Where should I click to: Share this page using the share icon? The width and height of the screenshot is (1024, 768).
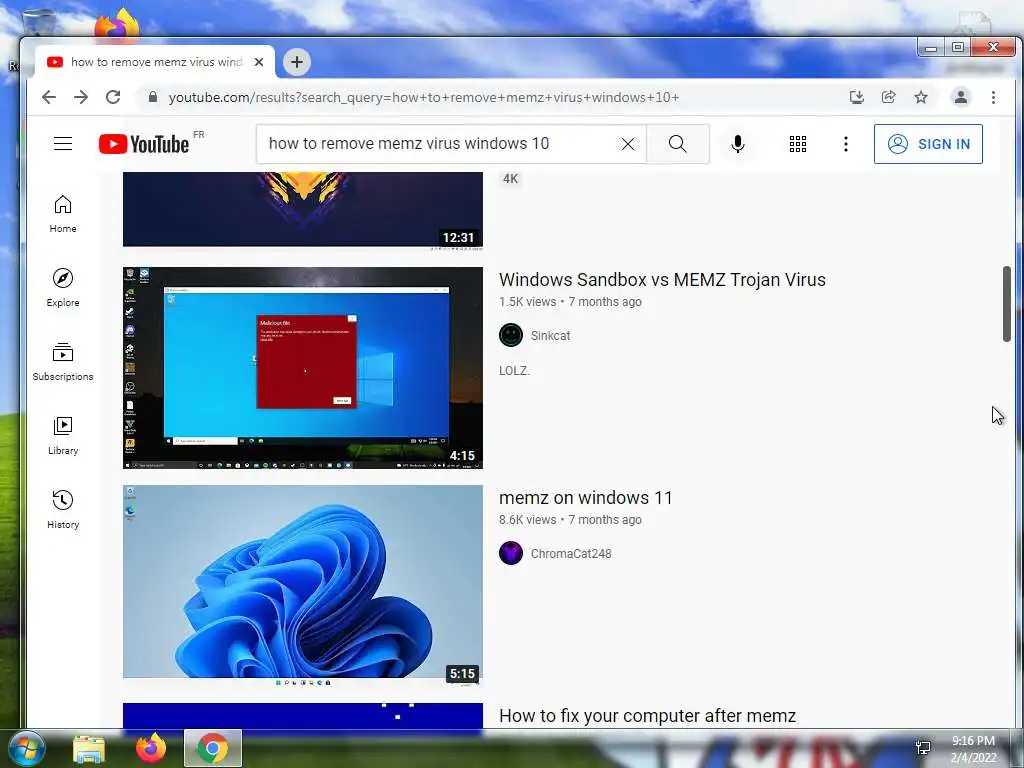point(889,97)
